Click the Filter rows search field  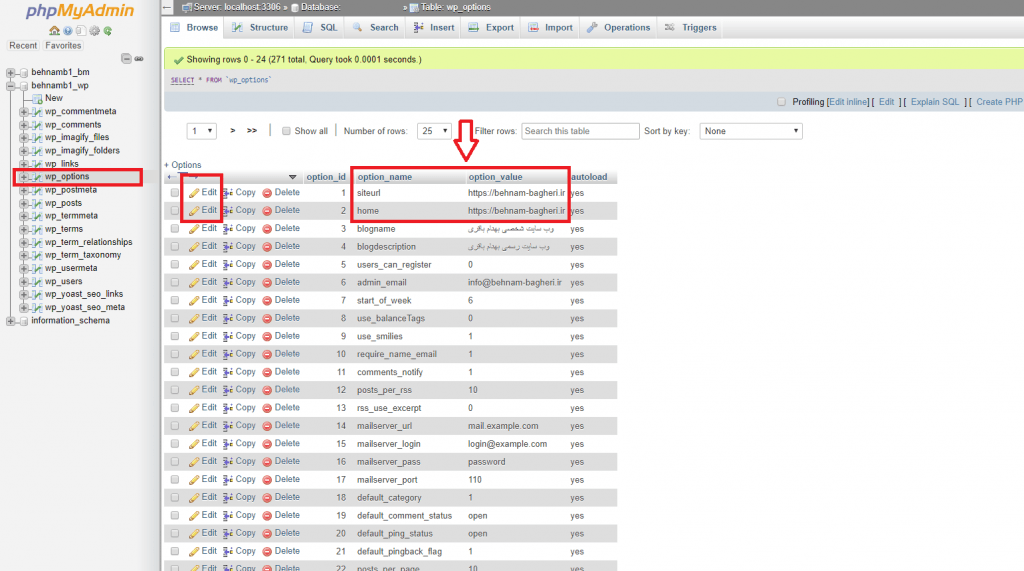(x=580, y=131)
